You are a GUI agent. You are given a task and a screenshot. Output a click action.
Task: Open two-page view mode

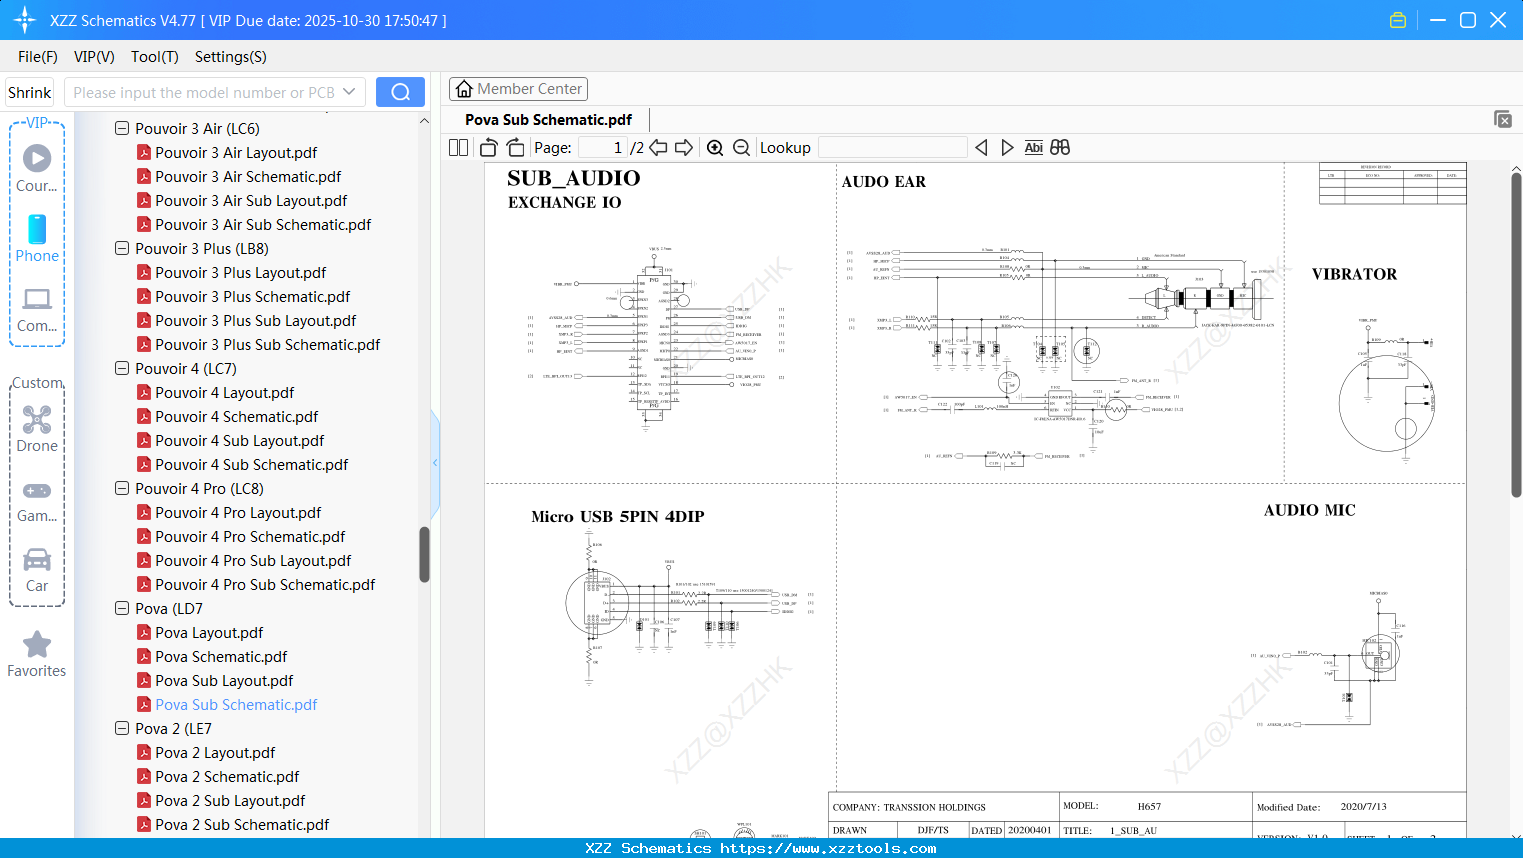tap(457, 147)
